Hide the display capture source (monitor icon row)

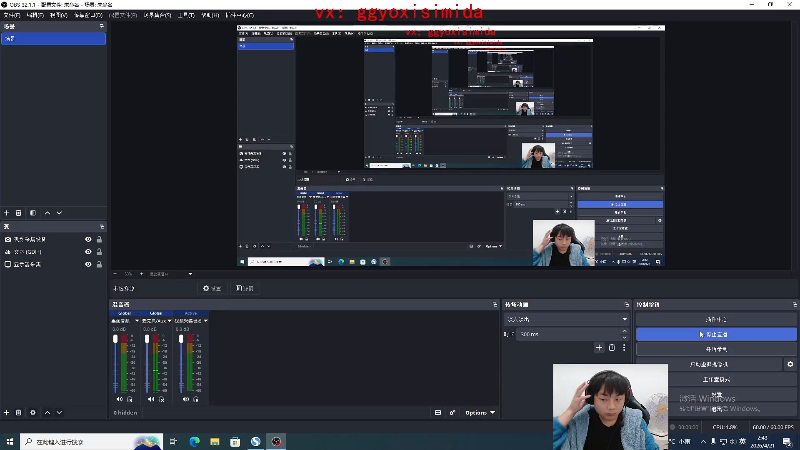(x=88, y=265)
